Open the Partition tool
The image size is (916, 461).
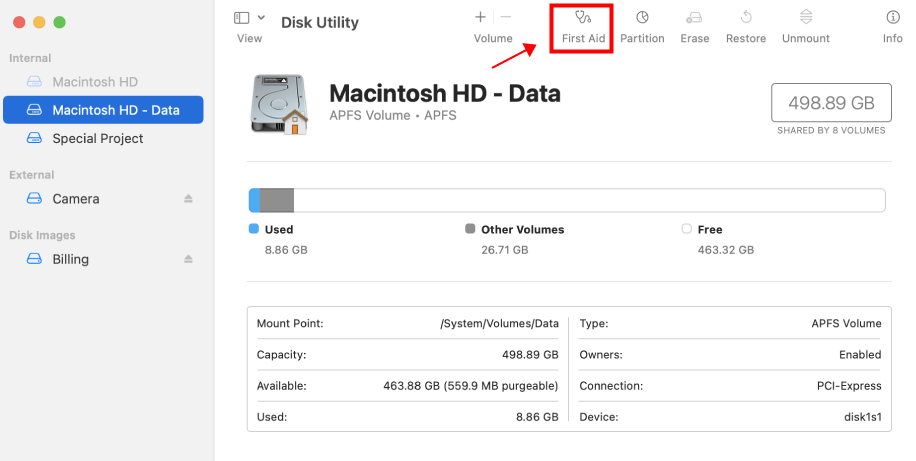[642, 18]
